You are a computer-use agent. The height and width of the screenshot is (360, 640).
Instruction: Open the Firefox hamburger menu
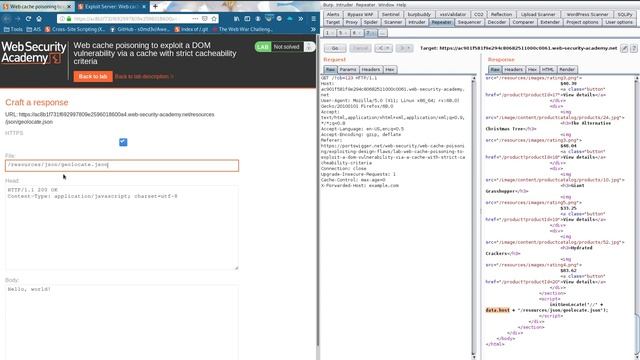coord(313,19)
